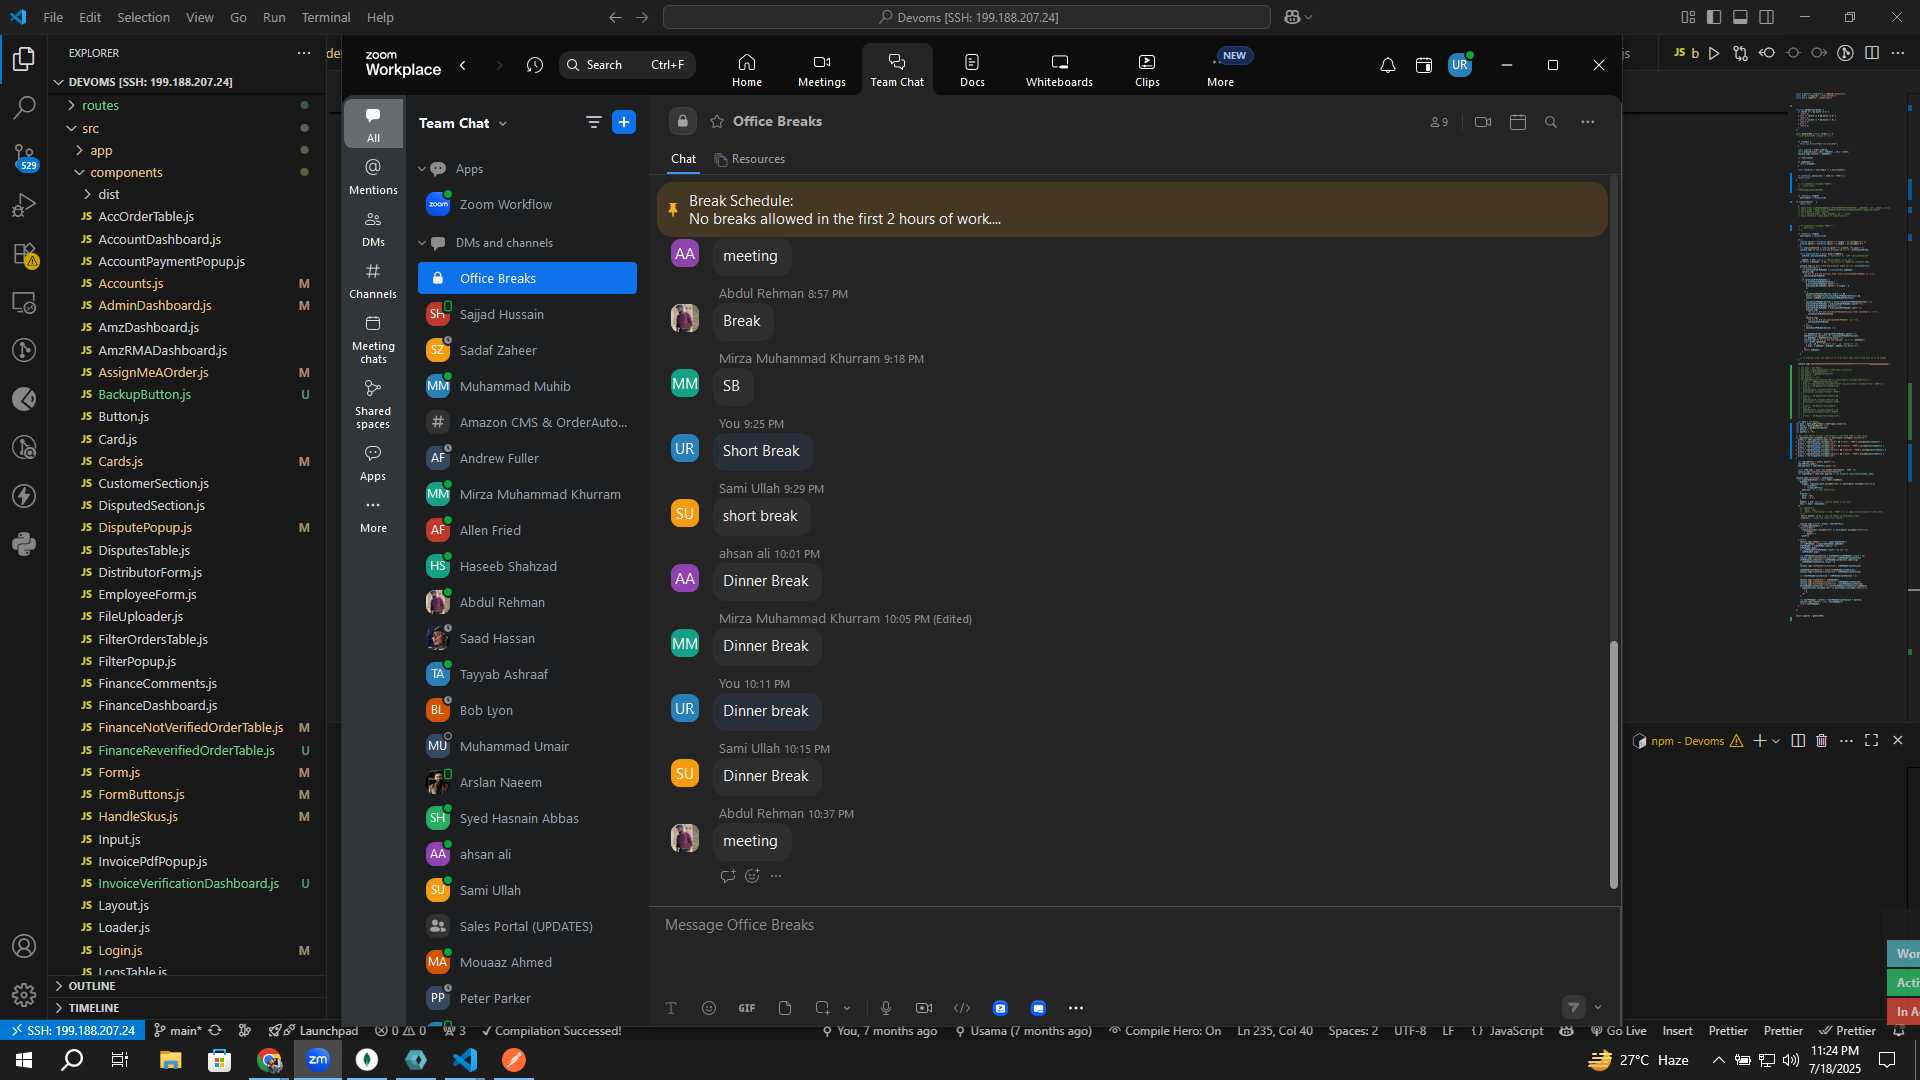Filter the Team Chat list
This screenshot has width=1920, height=1080.
click(x=593, y=122)
